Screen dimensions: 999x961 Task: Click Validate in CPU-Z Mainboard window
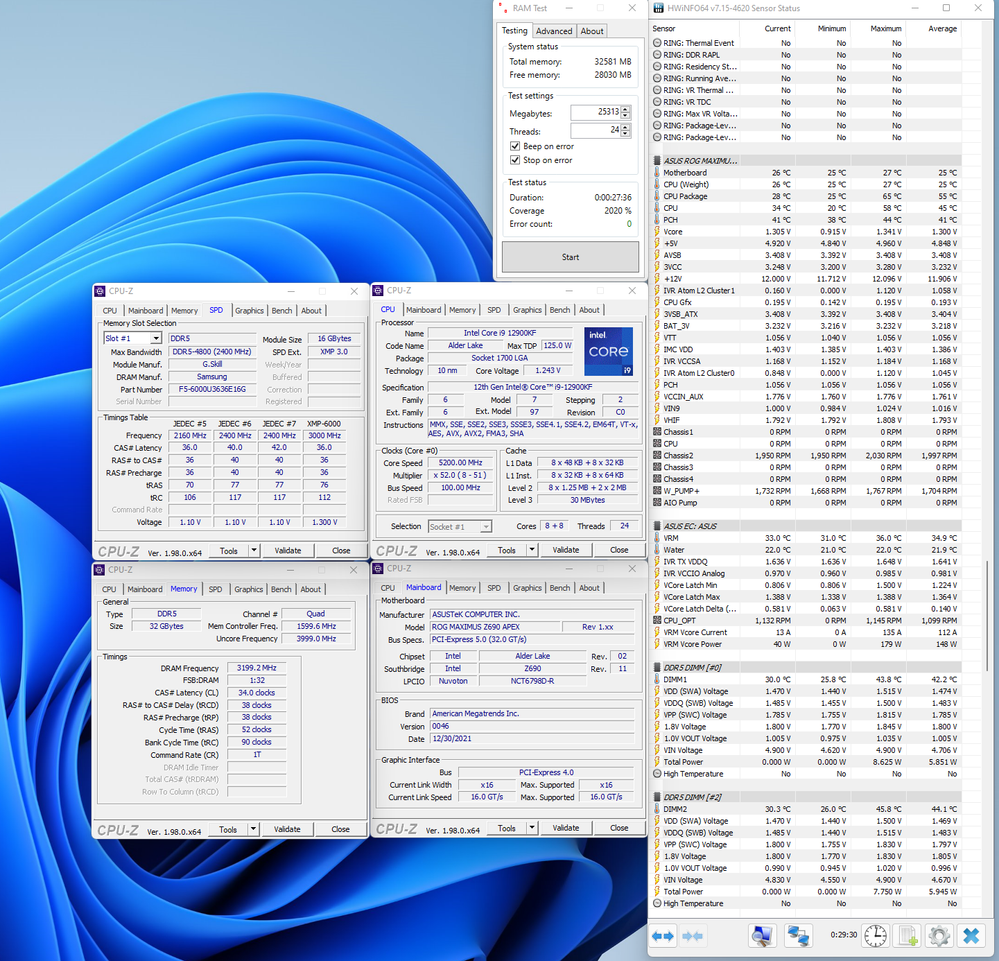pos(566,827)
